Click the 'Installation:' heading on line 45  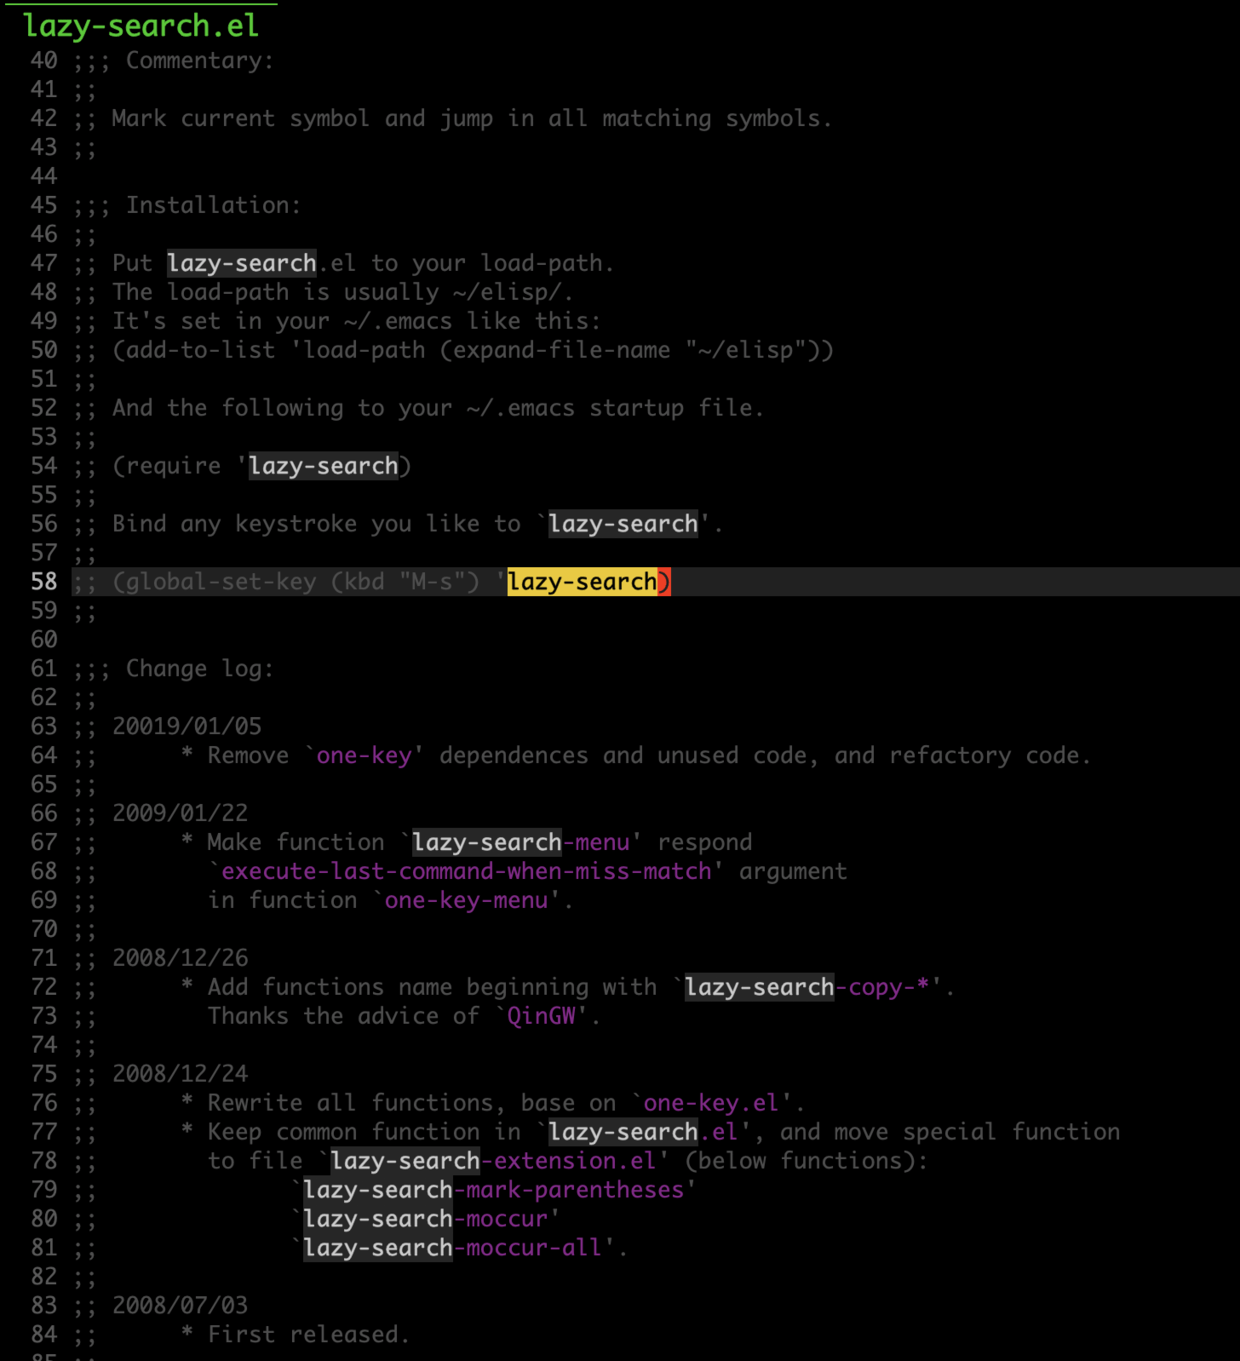tap(213, 206)
